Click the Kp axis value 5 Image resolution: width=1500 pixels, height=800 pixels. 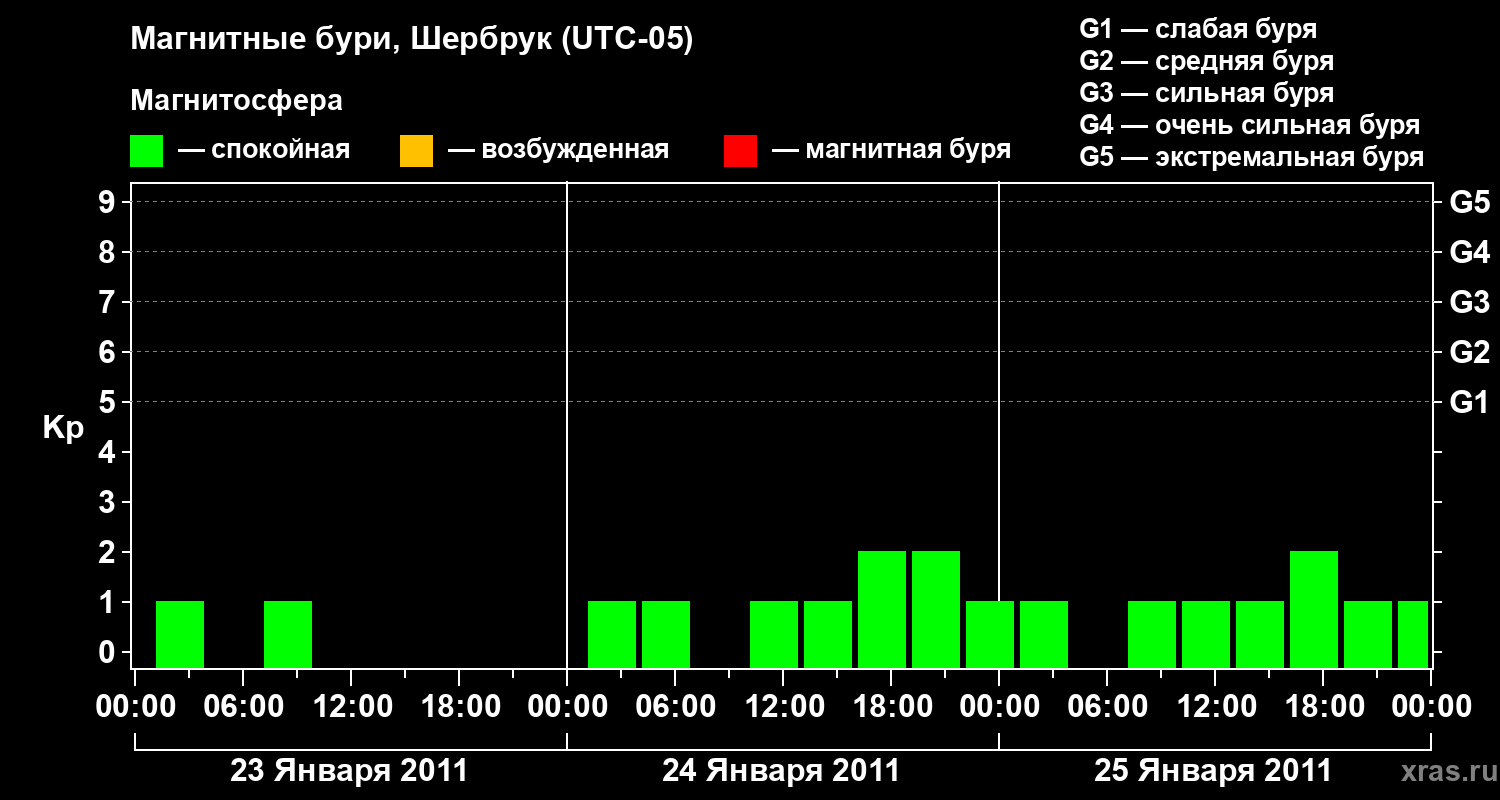[109, 402]
